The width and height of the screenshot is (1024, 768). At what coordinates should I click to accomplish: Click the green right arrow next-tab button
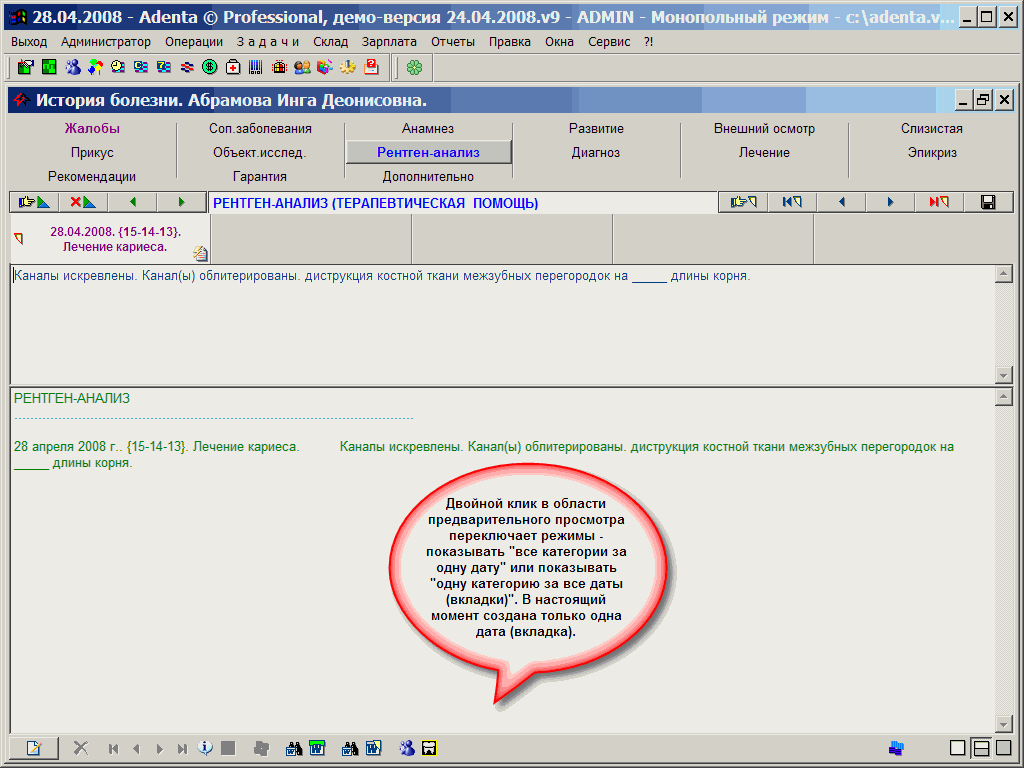tap(181, 202)
